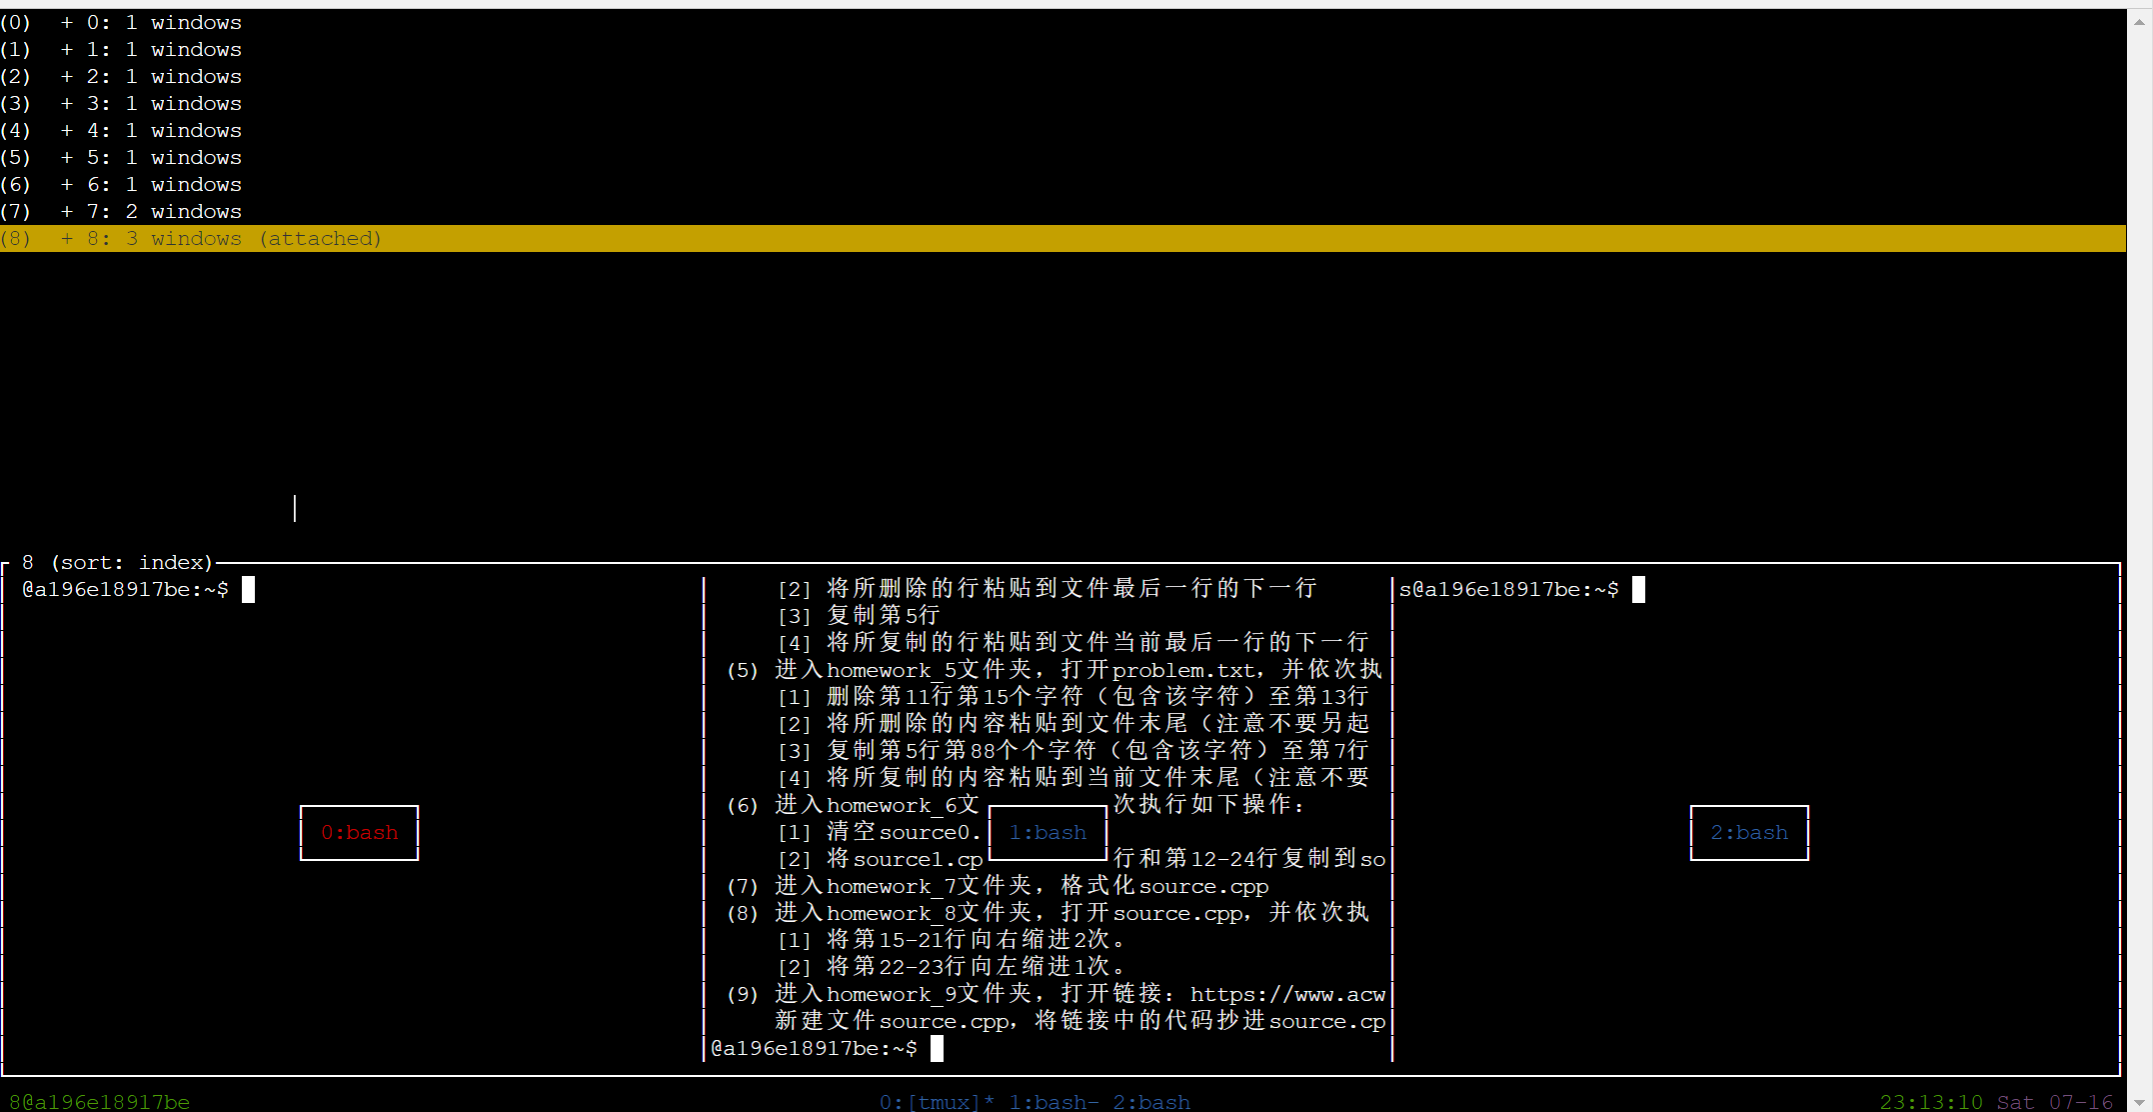2153x1112 pixels.
Task: Click the right preview pane shell prompt
Action: [1508, 589]
